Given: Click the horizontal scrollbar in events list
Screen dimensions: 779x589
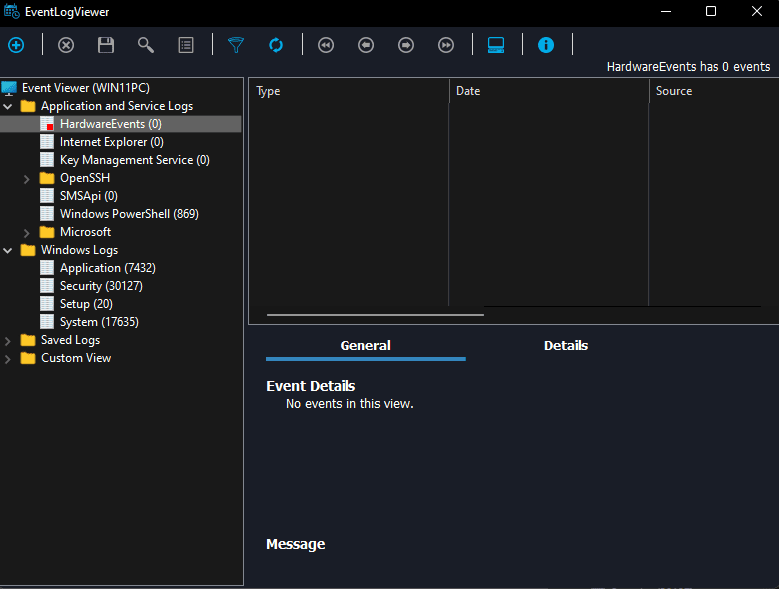Looking at the screenshot, I should pos(375,314).
